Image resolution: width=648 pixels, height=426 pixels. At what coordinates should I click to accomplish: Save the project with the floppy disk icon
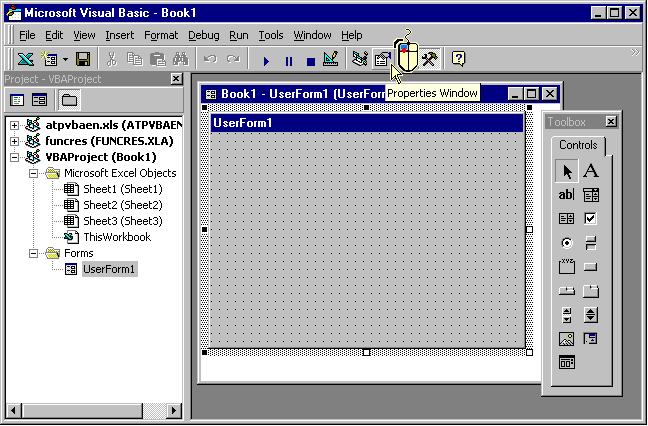tap(83, 59)
